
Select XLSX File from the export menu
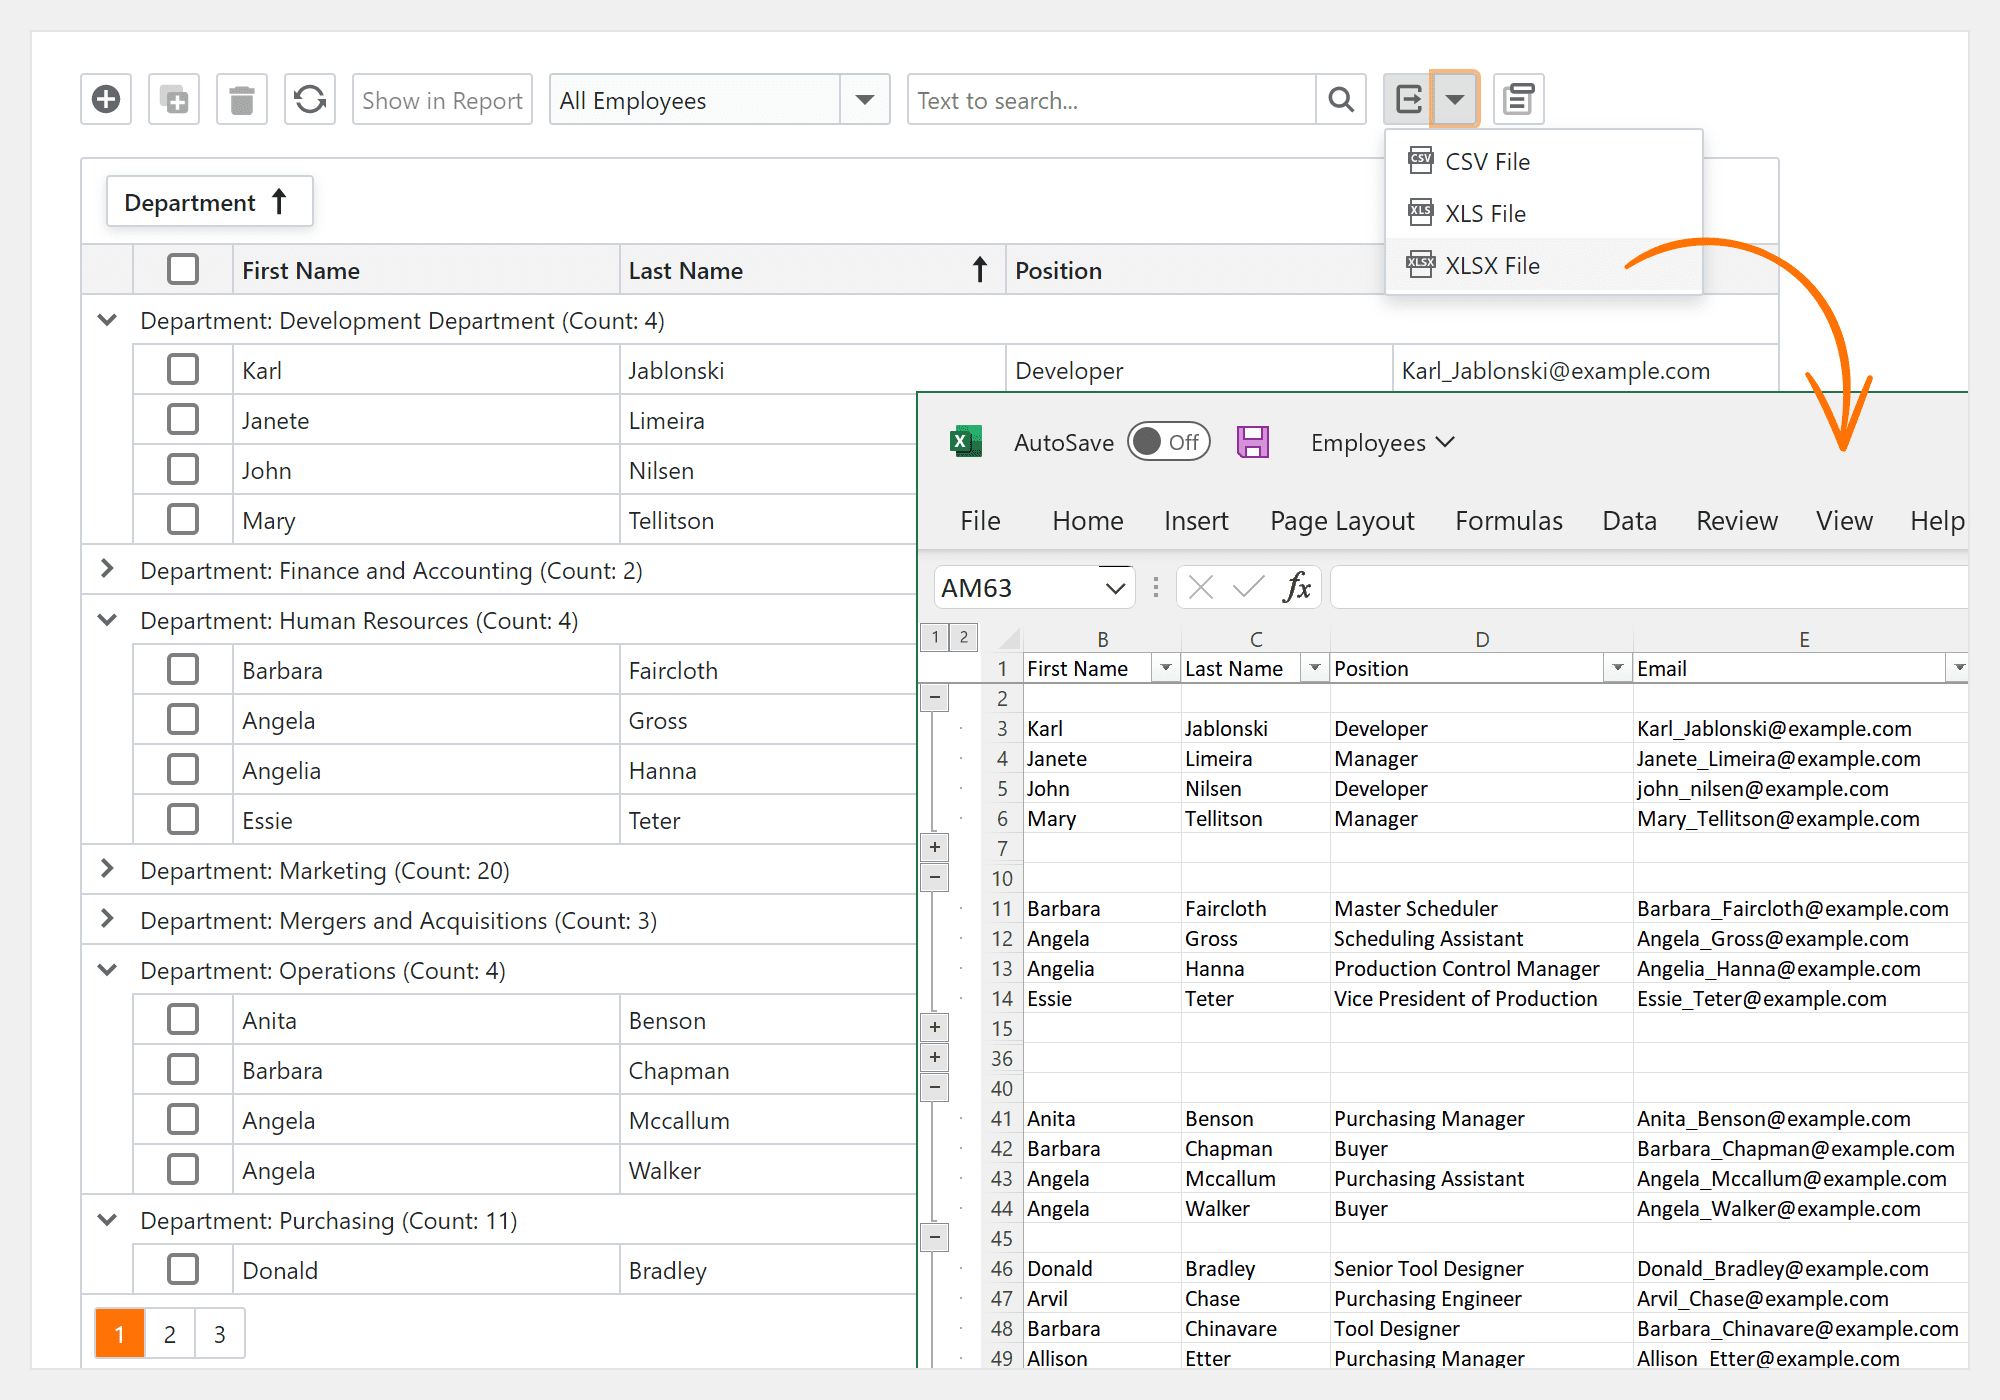pos(1493,265)
